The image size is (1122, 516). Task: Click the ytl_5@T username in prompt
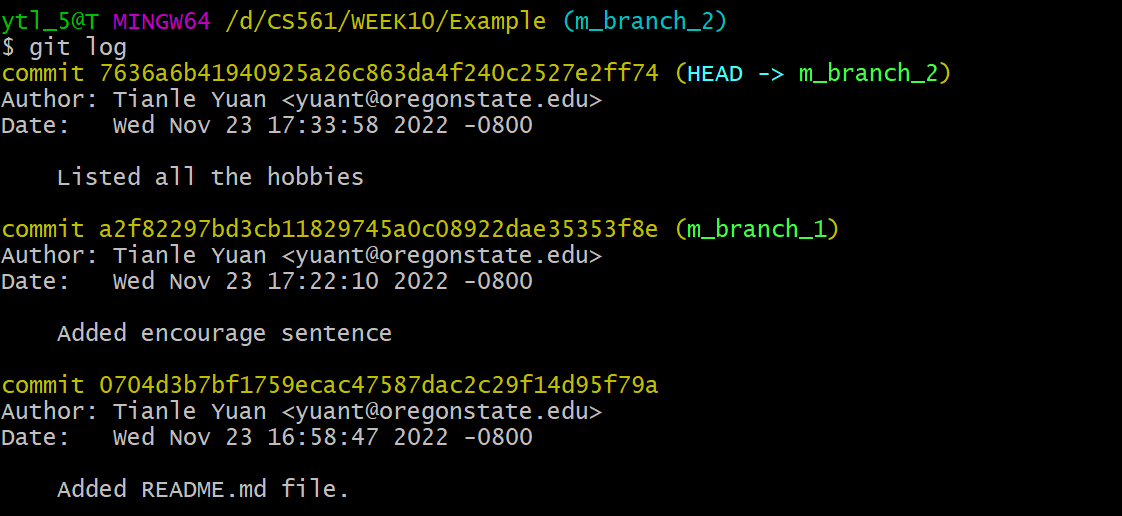[49, 21]
